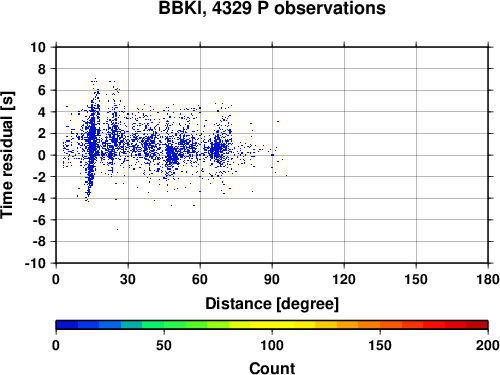Click the 'Distance [degree]' x-axis label
The image size is (500, 375).
pyautogui.click(x=272, y=304)
